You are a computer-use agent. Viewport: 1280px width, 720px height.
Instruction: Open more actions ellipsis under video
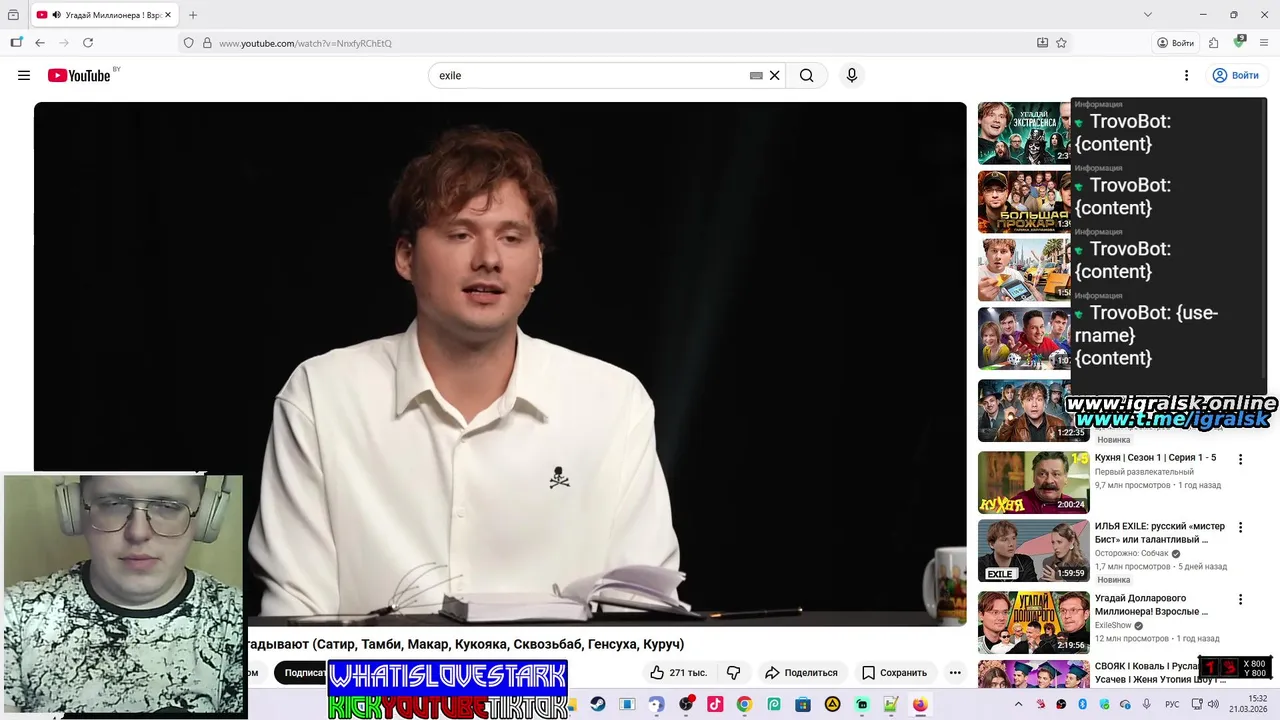[x=955, y=673]
